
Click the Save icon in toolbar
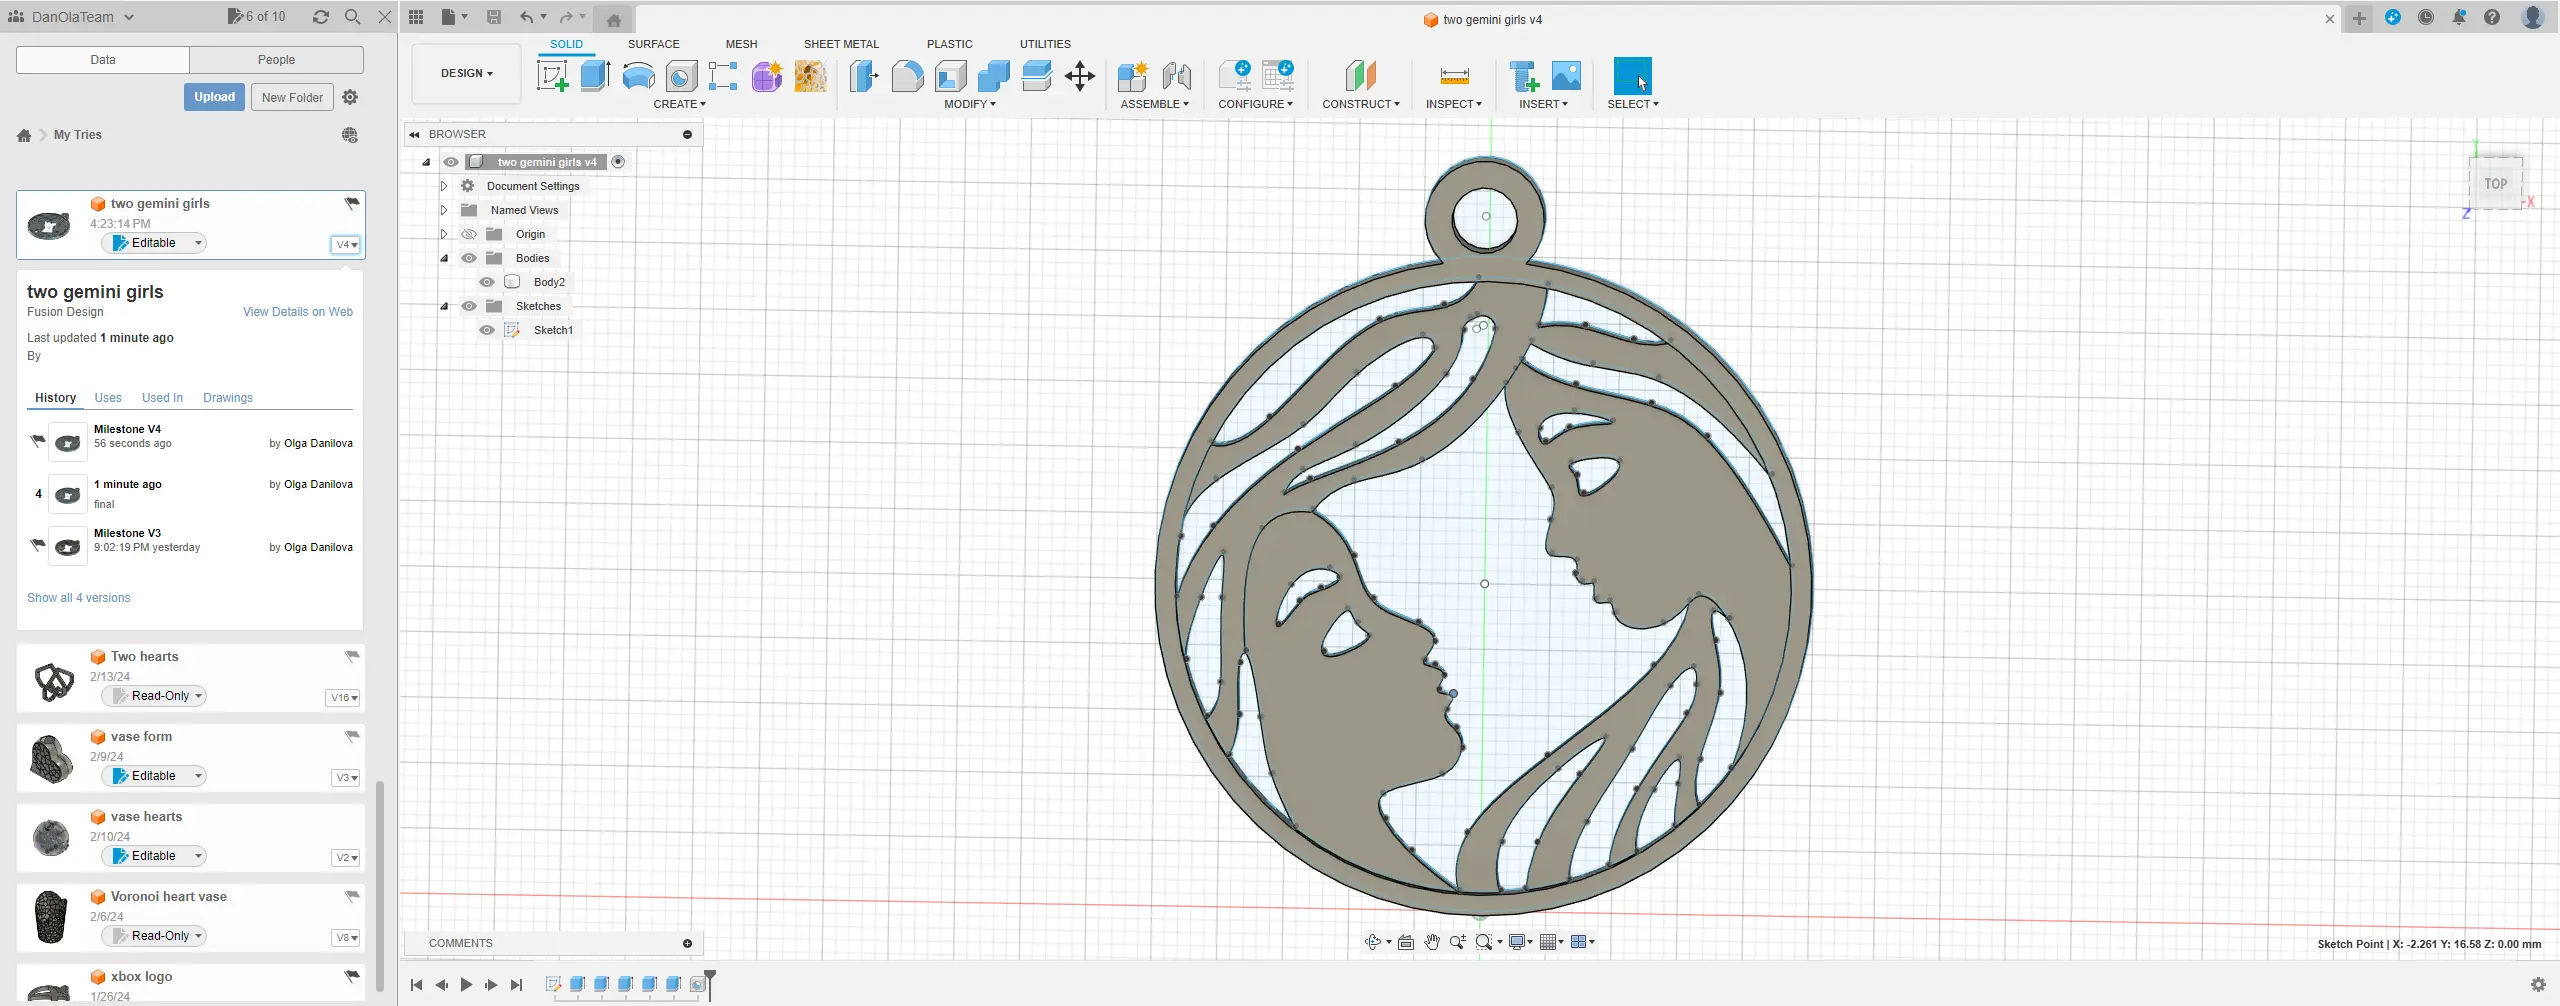494,17
